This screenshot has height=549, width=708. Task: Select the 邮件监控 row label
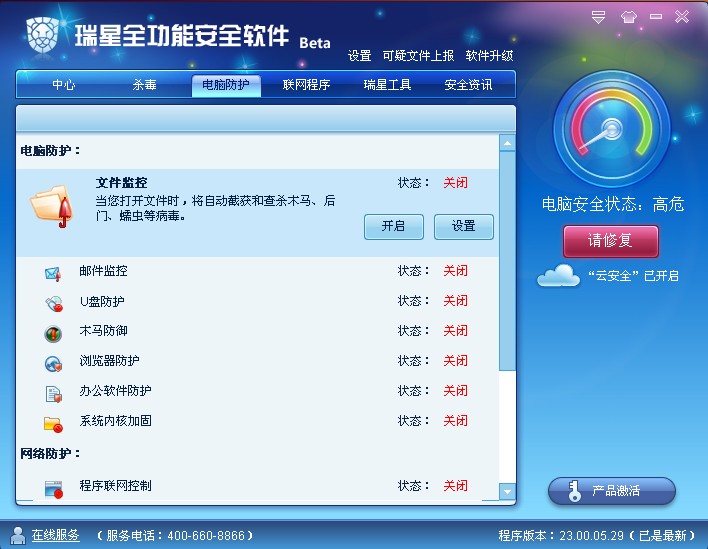click(x=103, y=271)
